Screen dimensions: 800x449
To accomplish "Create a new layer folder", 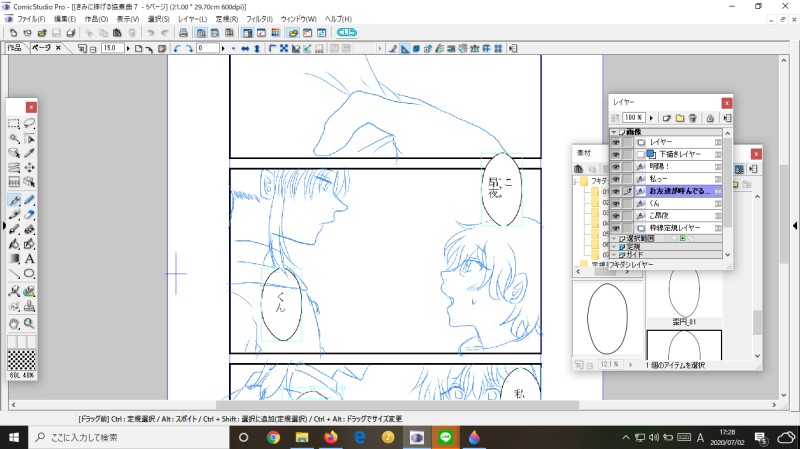I will tap(680, 118).
